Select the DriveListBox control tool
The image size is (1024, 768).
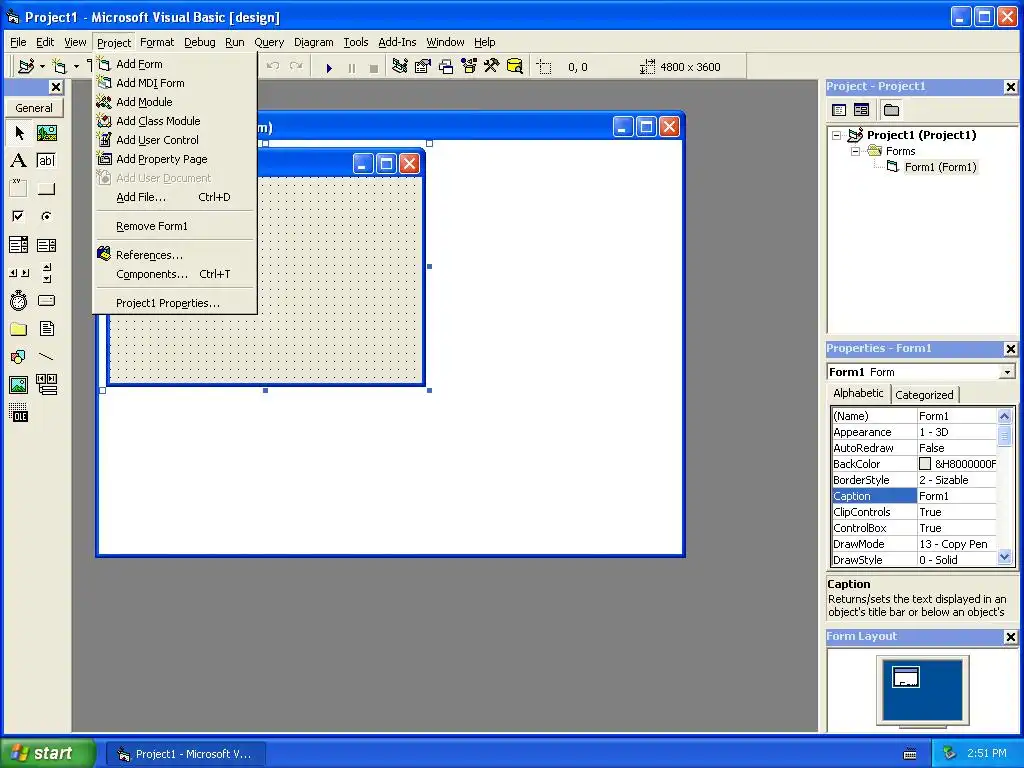pos(46,301)
